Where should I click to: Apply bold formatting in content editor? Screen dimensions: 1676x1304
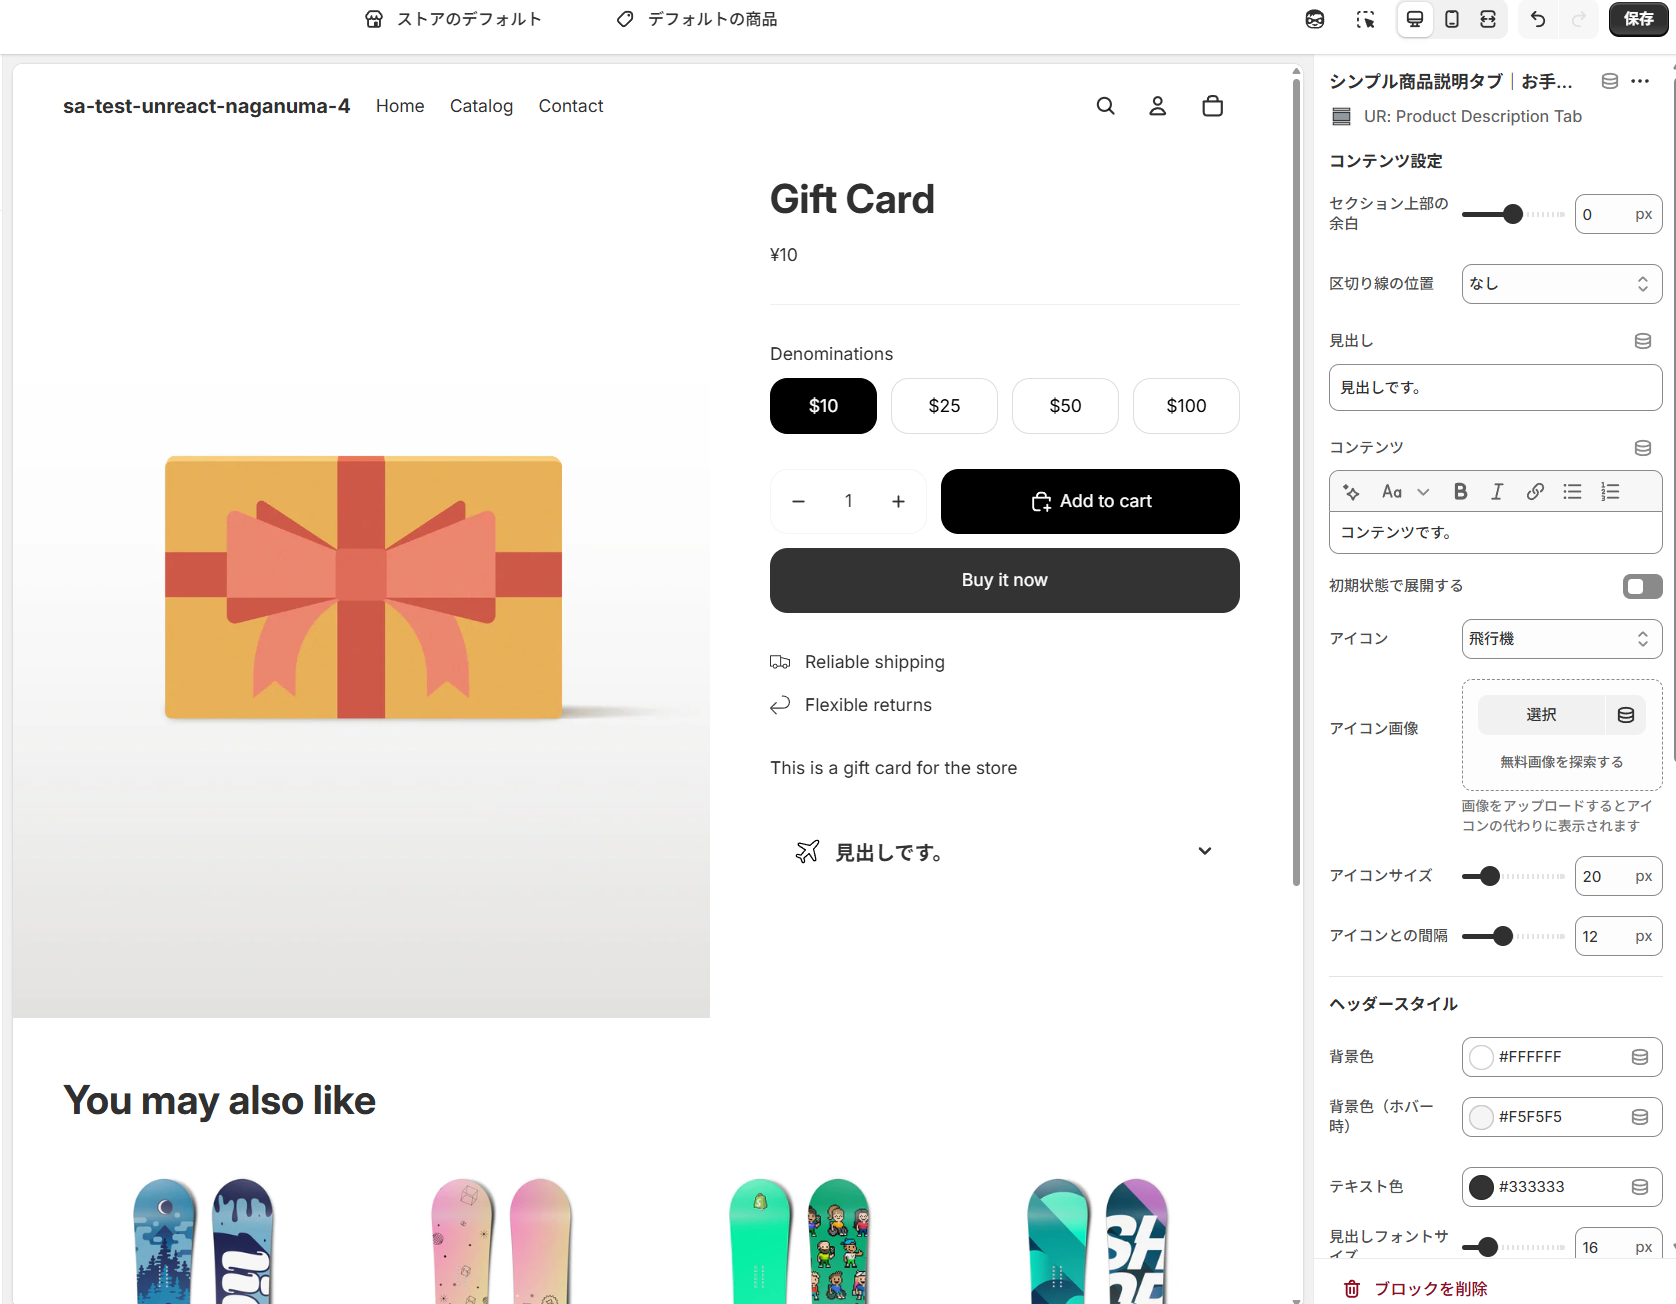click(x=1460, y=491)
